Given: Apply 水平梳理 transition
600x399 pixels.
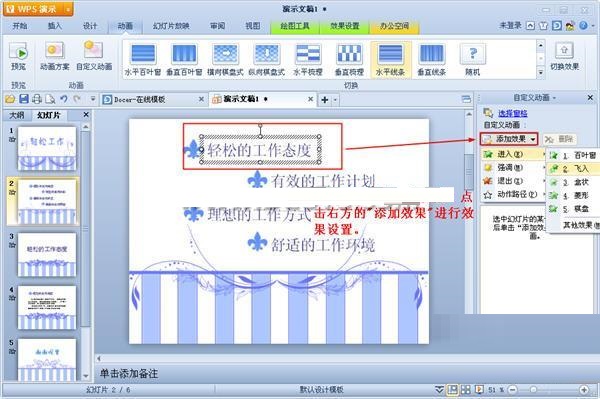Looking at the screenshot, I should pos(308,59).
